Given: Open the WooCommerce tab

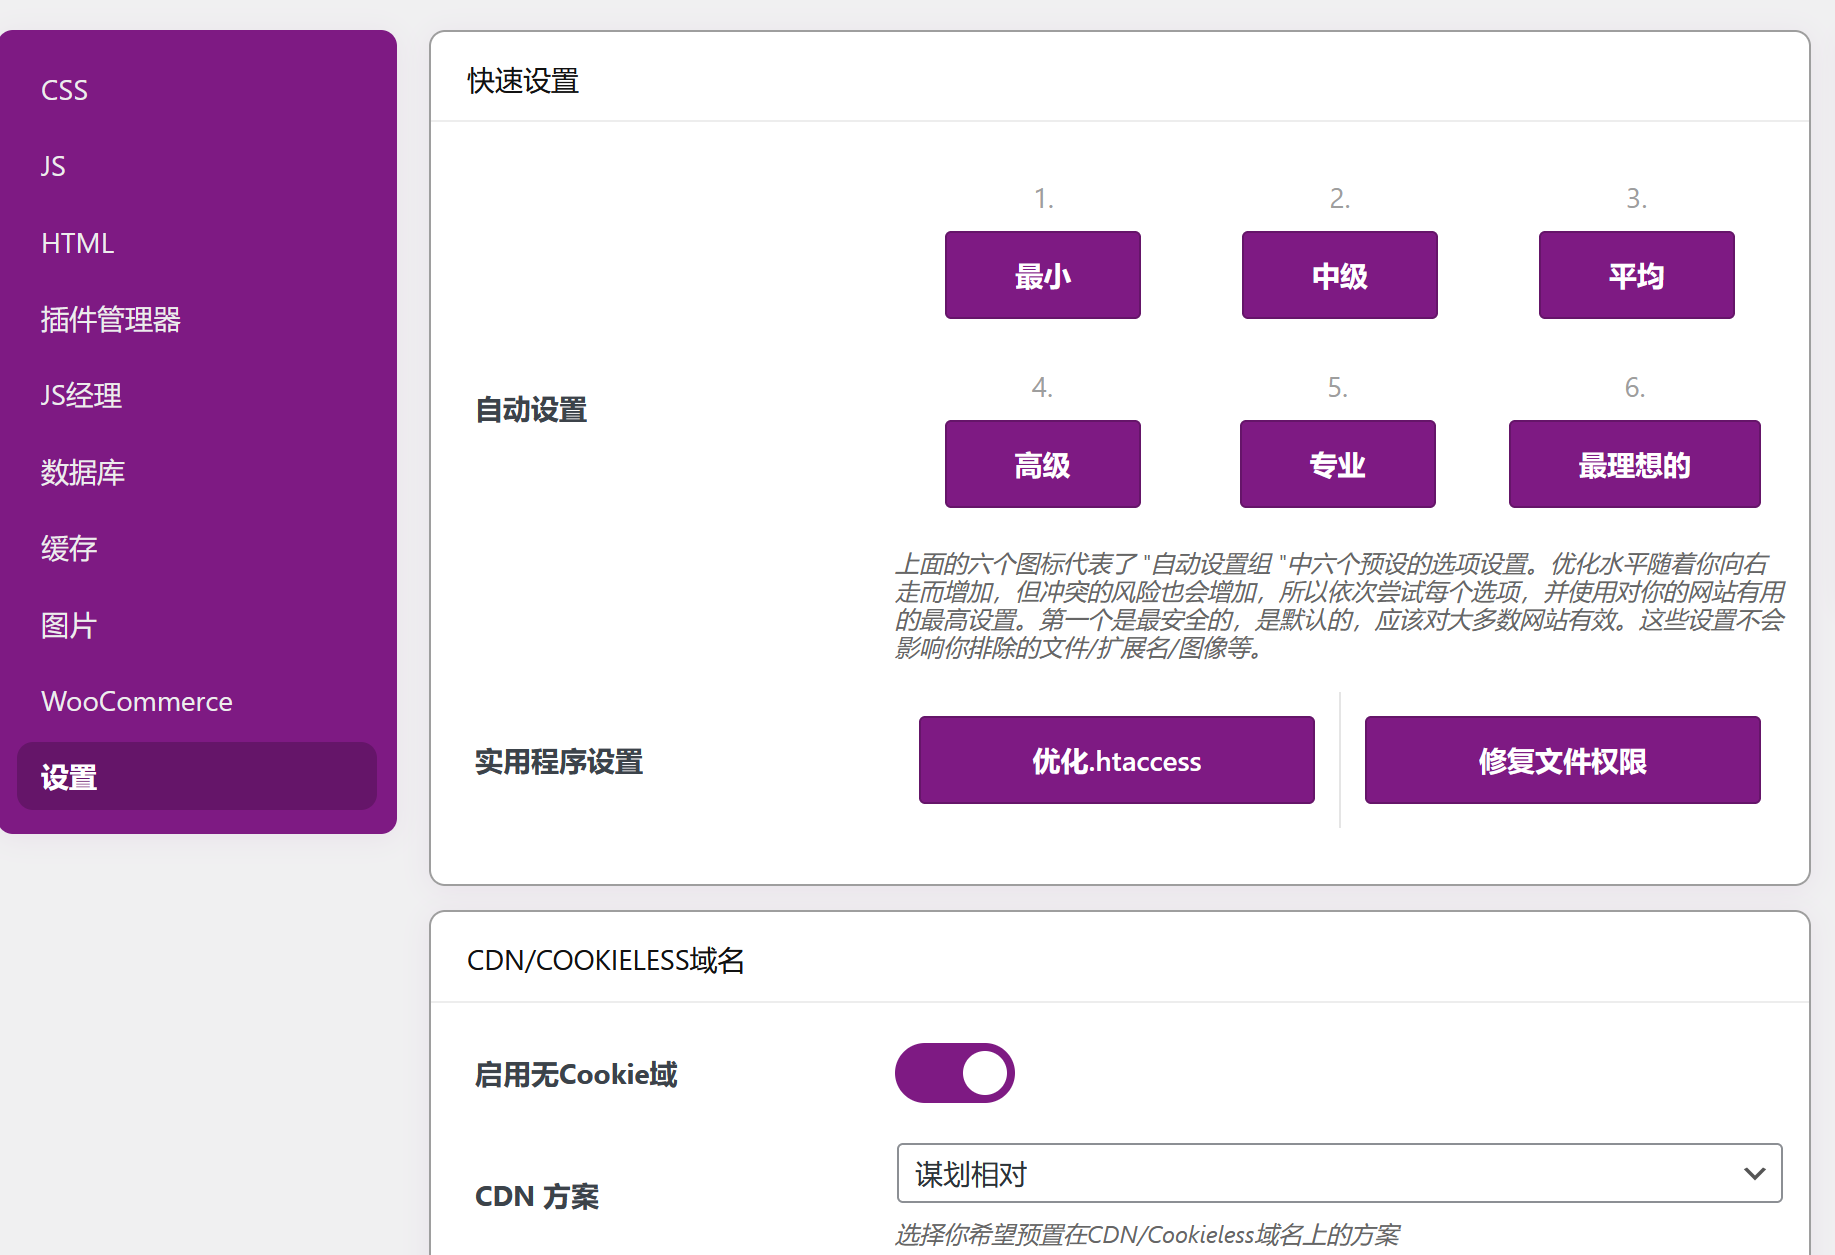Looking at the screenshot, I should click(x=136, y=701).
